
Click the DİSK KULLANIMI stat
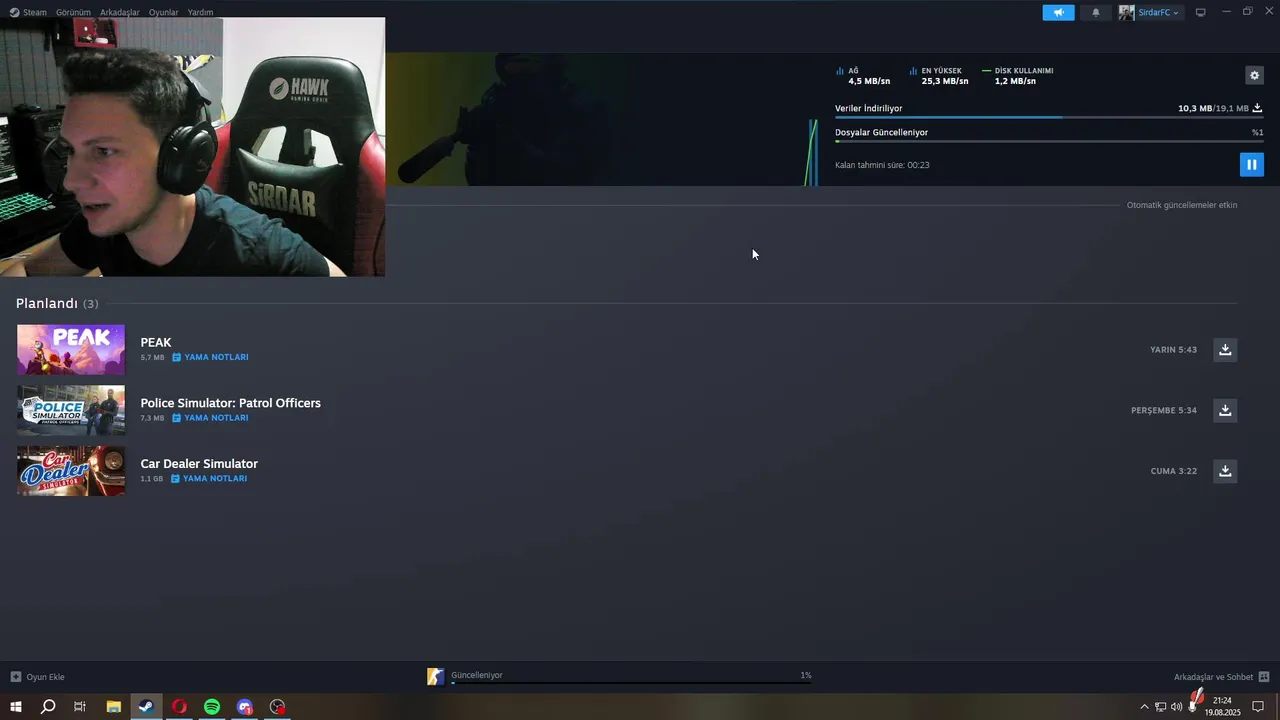[x=1018, y=76]
